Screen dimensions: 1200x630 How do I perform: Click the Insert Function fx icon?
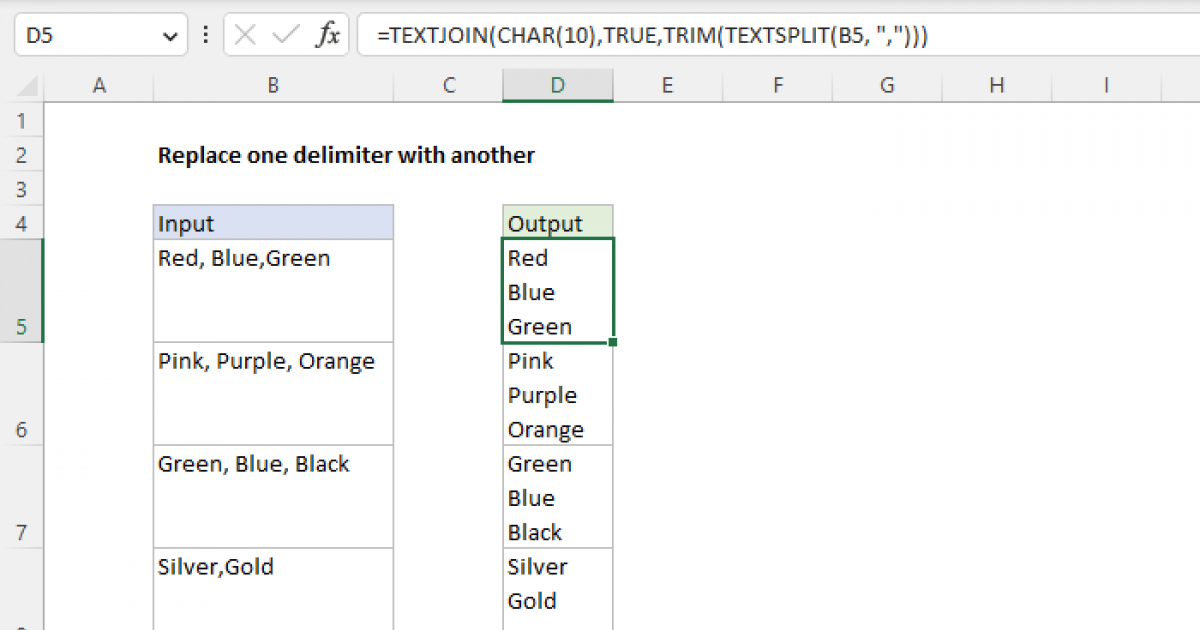click(327, 36)
